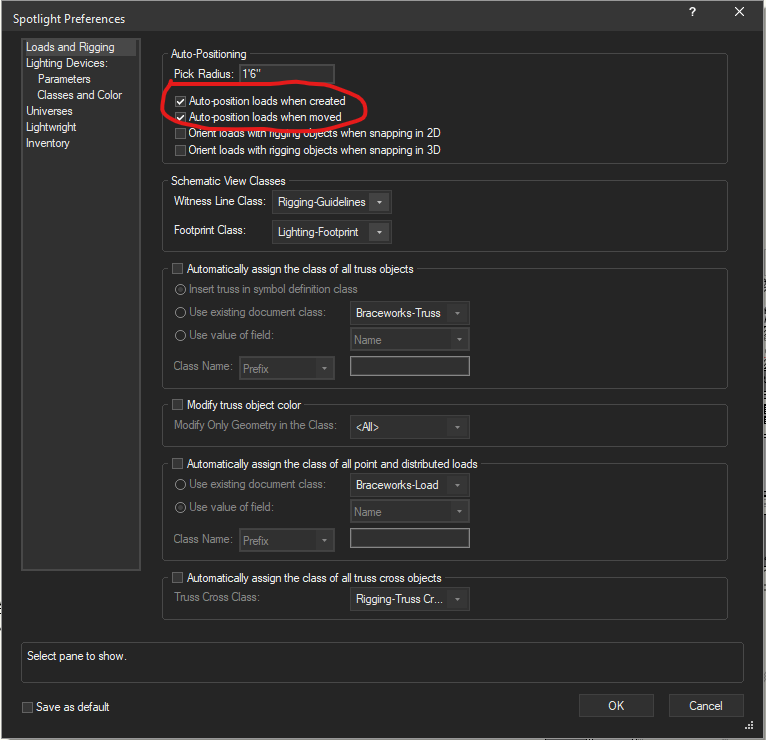
Task: Toggle the Modify truss object color checkbox
Action: 178,405
